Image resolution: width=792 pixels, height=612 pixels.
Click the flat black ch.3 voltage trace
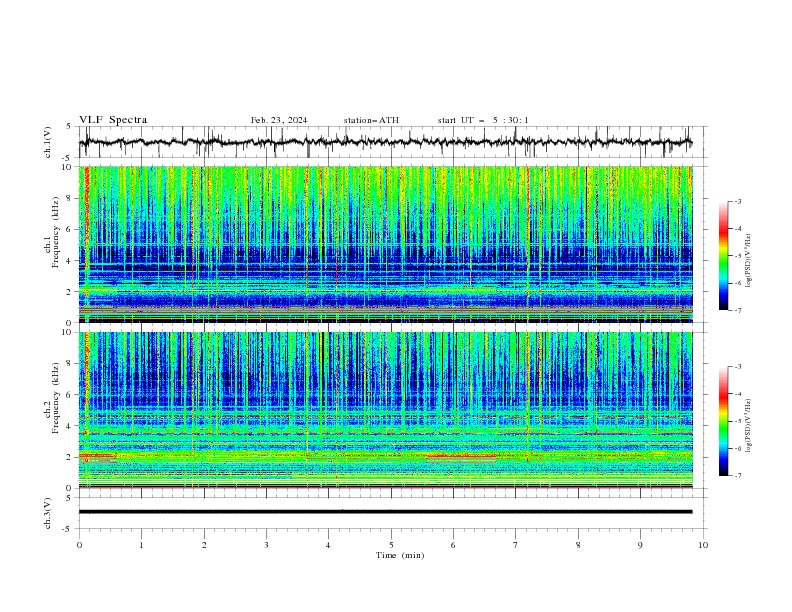(386, 512)
